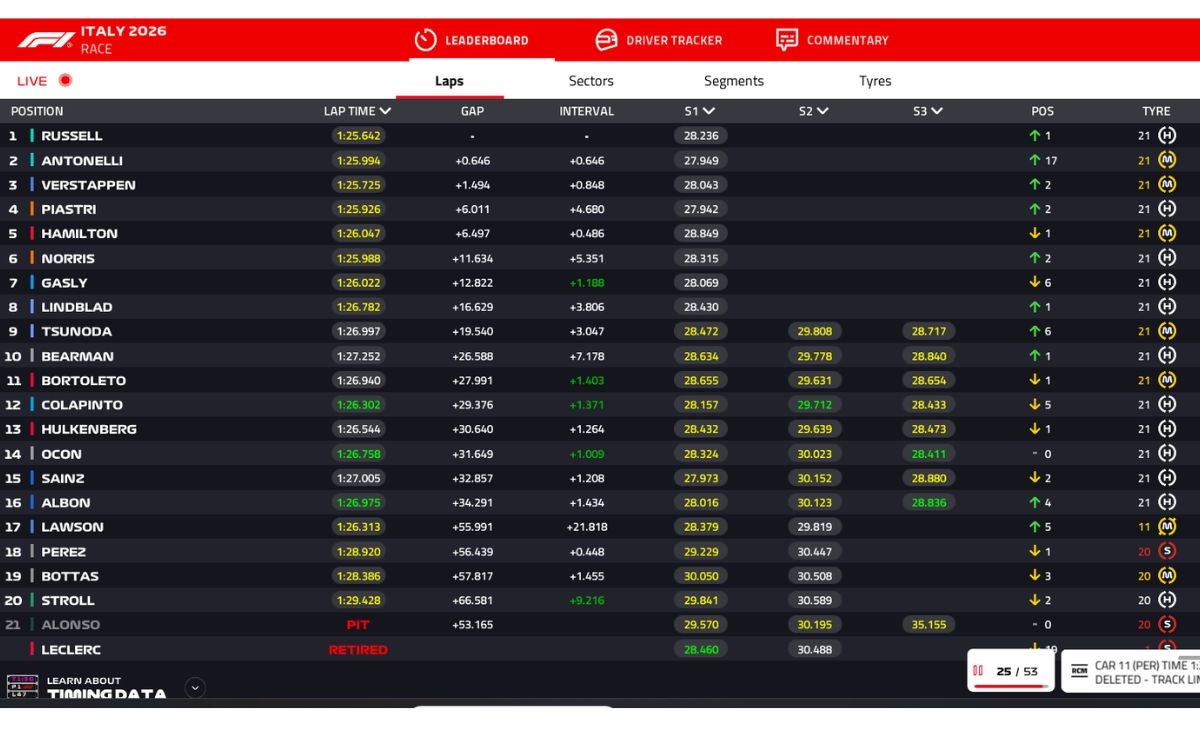Click Lawson's green position-gain arrow
The image size is (1200, 729).
[x=1035, y=527]
